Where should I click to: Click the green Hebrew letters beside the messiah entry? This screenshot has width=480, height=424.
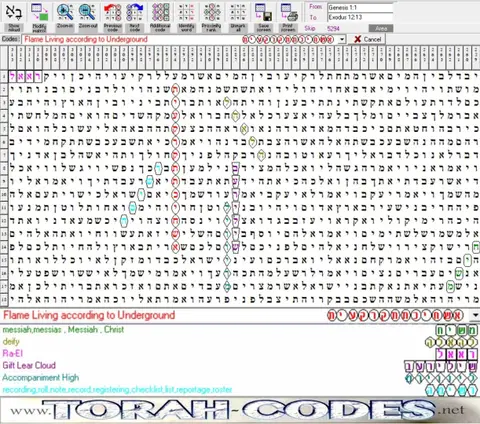click(456, 330)
